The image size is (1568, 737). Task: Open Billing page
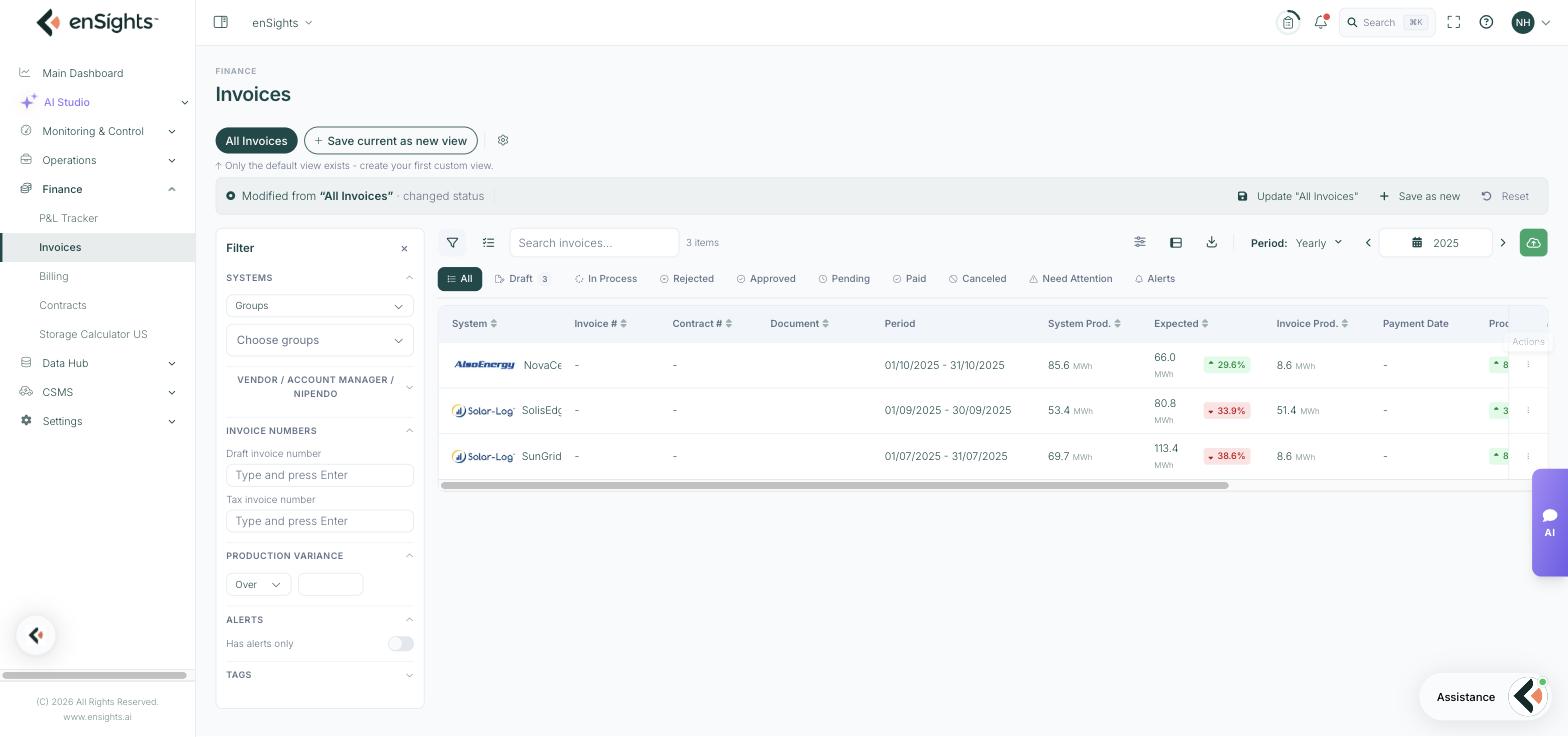pos(54,276)
